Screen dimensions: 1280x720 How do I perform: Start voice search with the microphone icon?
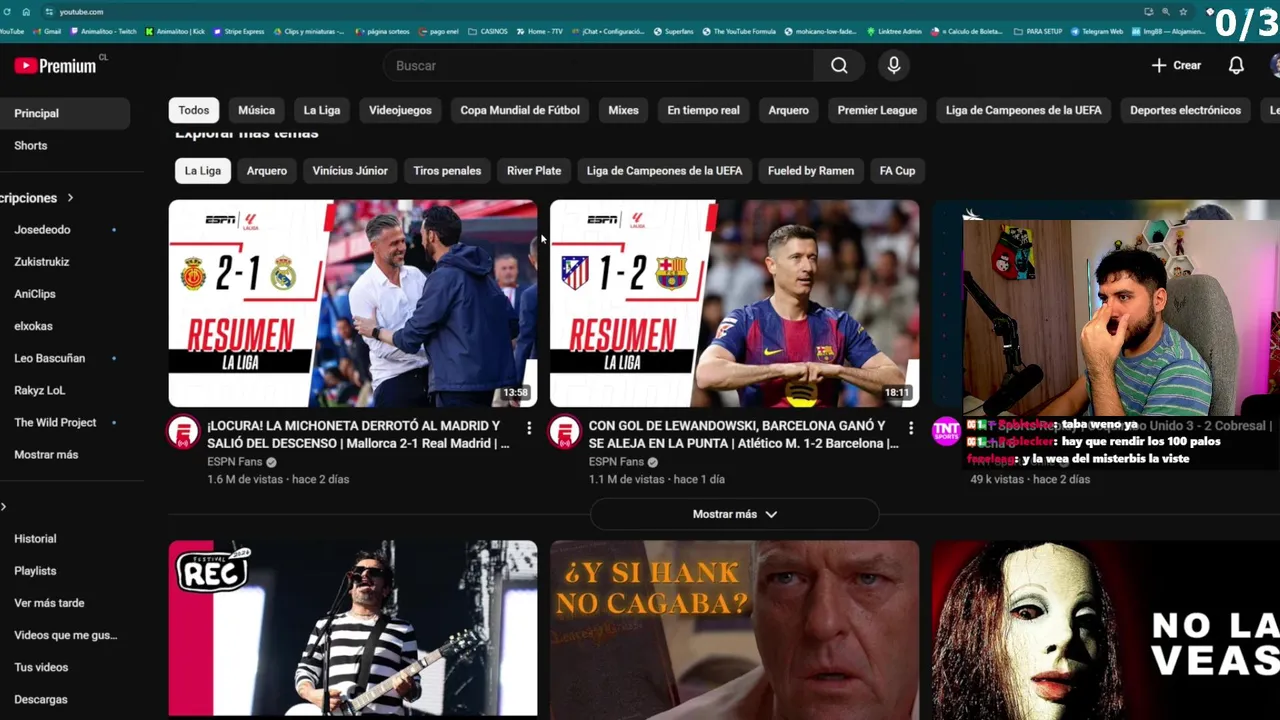(894, 65)
